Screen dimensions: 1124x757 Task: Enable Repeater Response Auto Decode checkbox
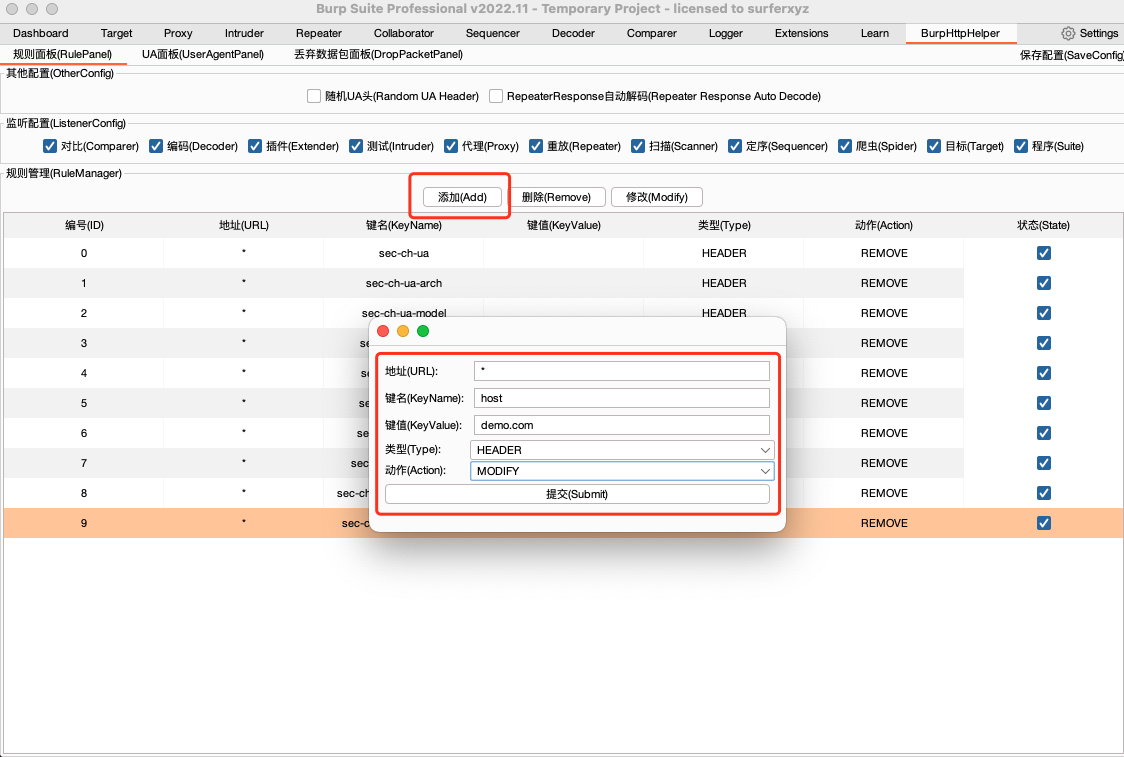495,96
